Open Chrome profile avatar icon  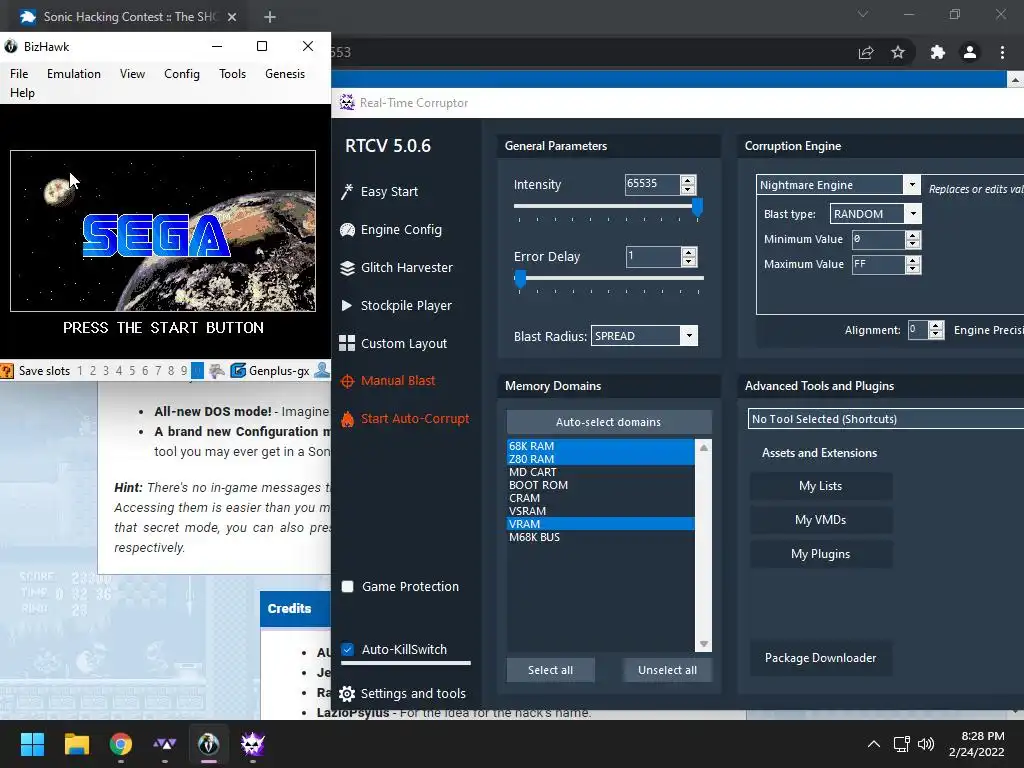[970, 52]
